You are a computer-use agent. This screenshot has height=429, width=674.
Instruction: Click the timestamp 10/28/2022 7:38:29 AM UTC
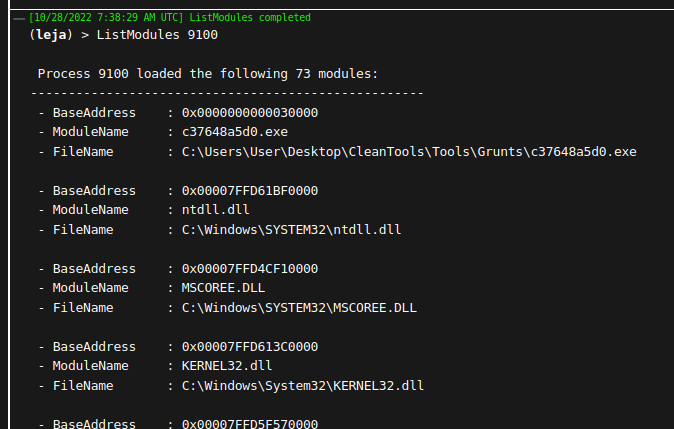coord(106,18)
